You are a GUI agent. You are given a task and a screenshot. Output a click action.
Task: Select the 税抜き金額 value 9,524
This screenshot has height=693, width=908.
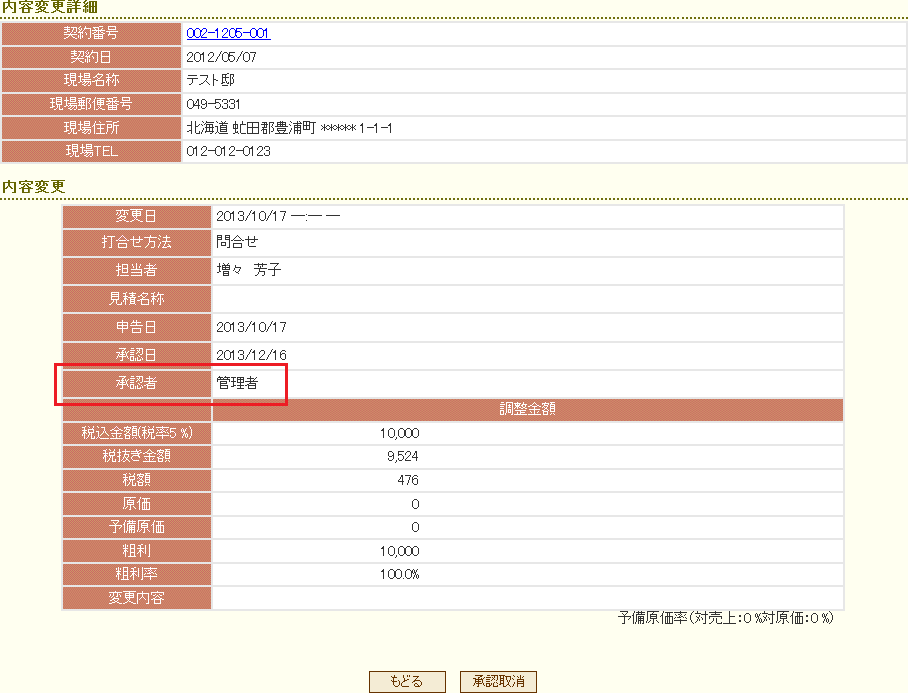400,457
